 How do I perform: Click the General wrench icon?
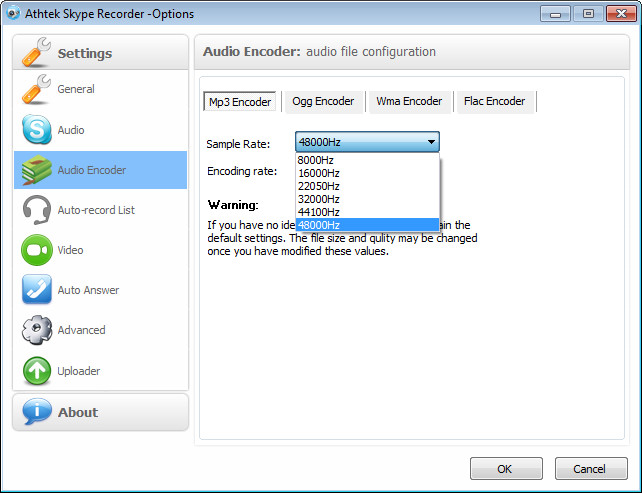coord(36,89)
